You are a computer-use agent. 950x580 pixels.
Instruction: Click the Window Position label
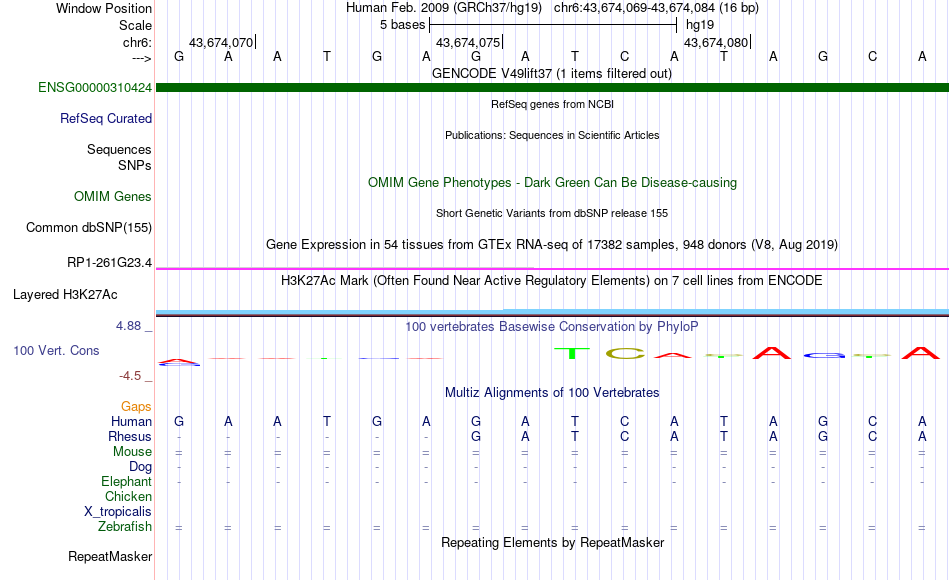[104, 8]
